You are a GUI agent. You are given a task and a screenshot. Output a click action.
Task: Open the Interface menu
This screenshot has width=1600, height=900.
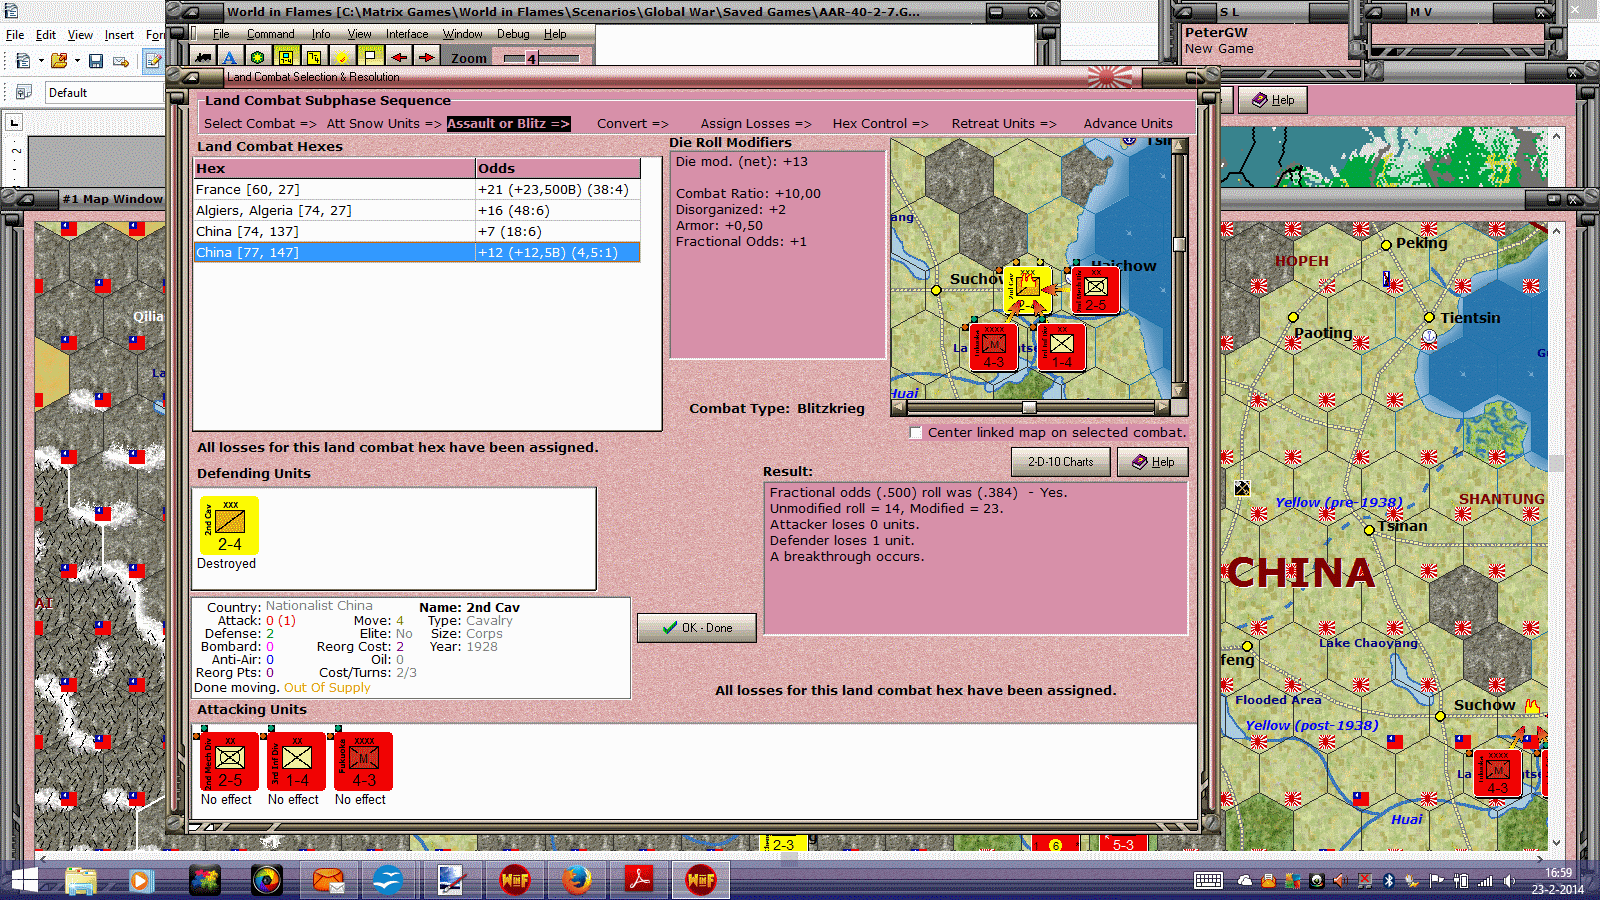coord(407,34)
